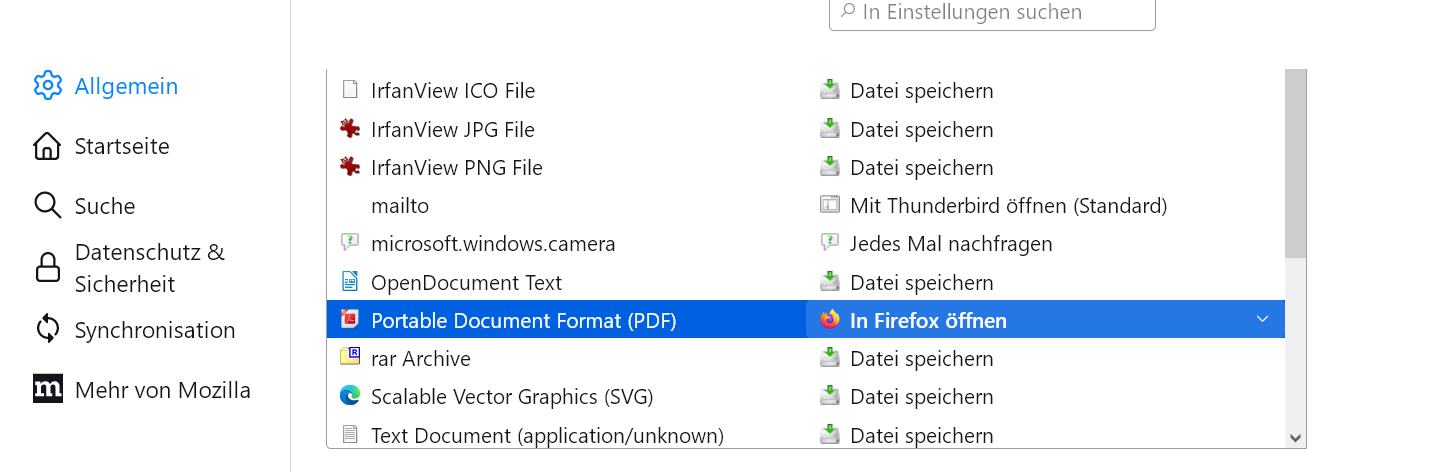Click the Startseite house icon
Screen dimensions: 1441x472
point(47,146)
